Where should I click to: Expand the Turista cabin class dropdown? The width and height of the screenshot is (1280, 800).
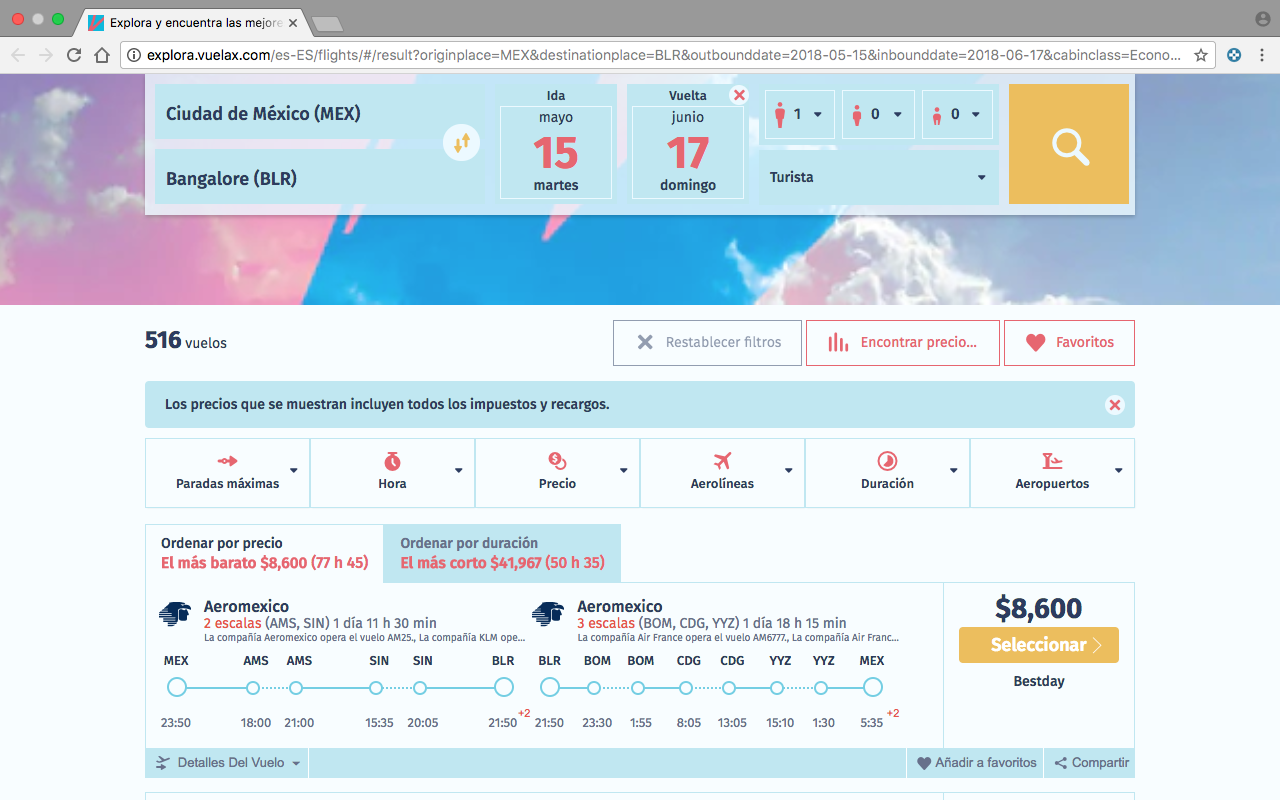[x=879, y=177]
